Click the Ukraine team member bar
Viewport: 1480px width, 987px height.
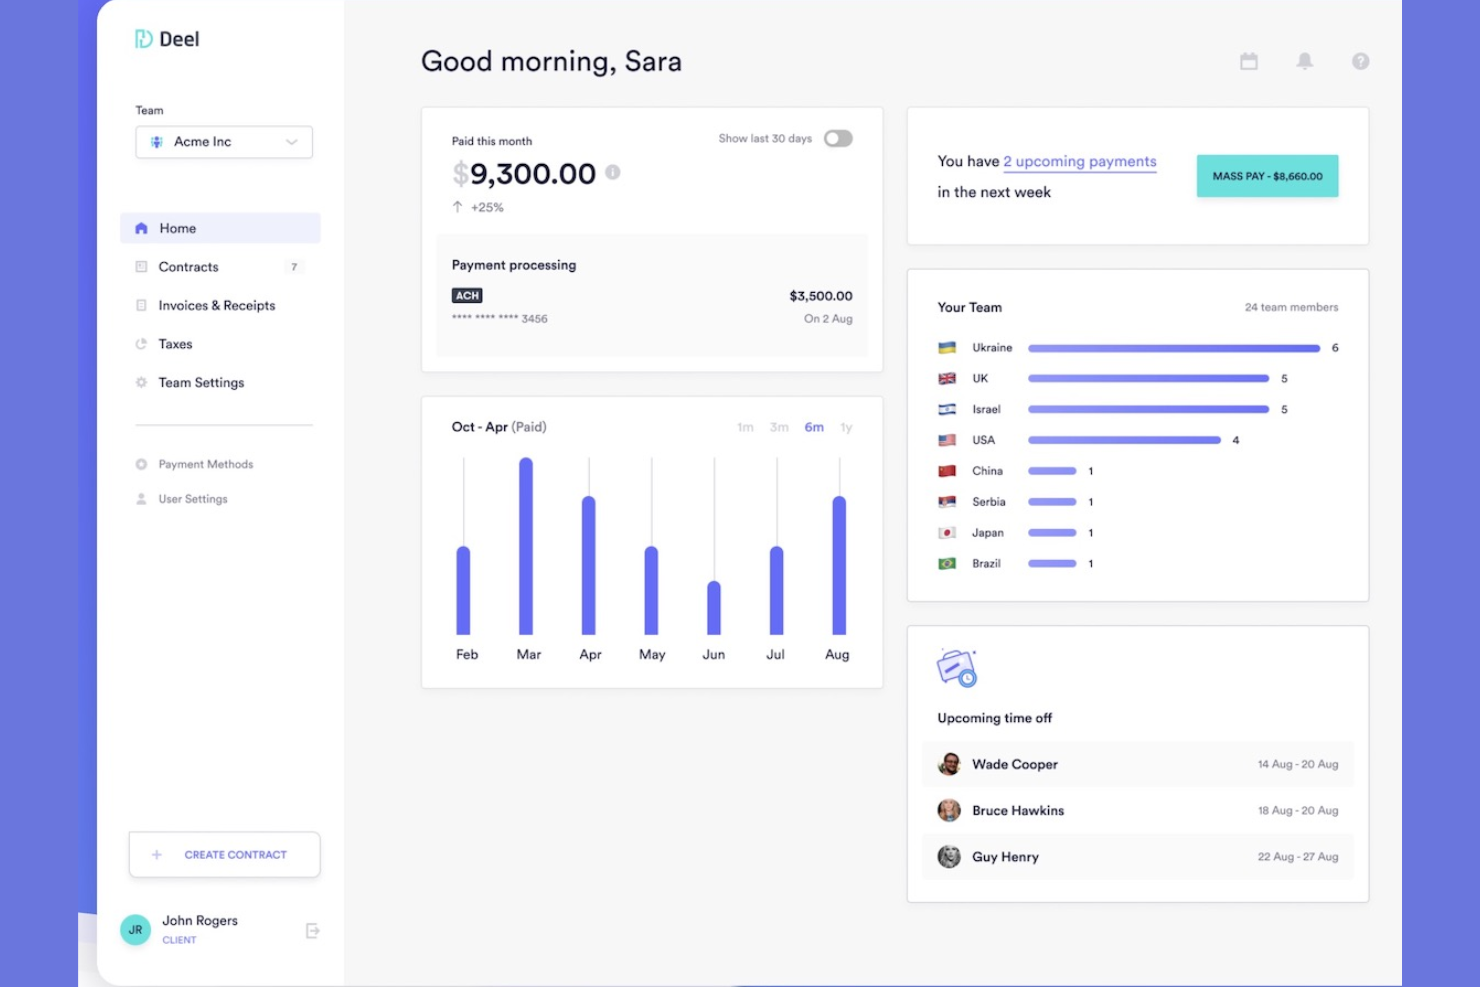[x=1173, y=348]
